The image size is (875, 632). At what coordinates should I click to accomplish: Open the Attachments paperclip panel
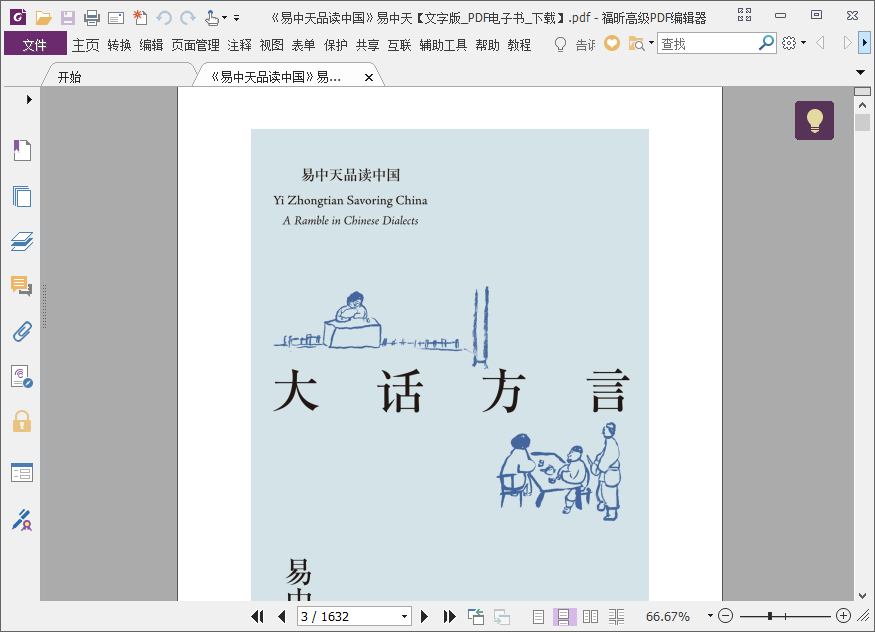point(22,331)
